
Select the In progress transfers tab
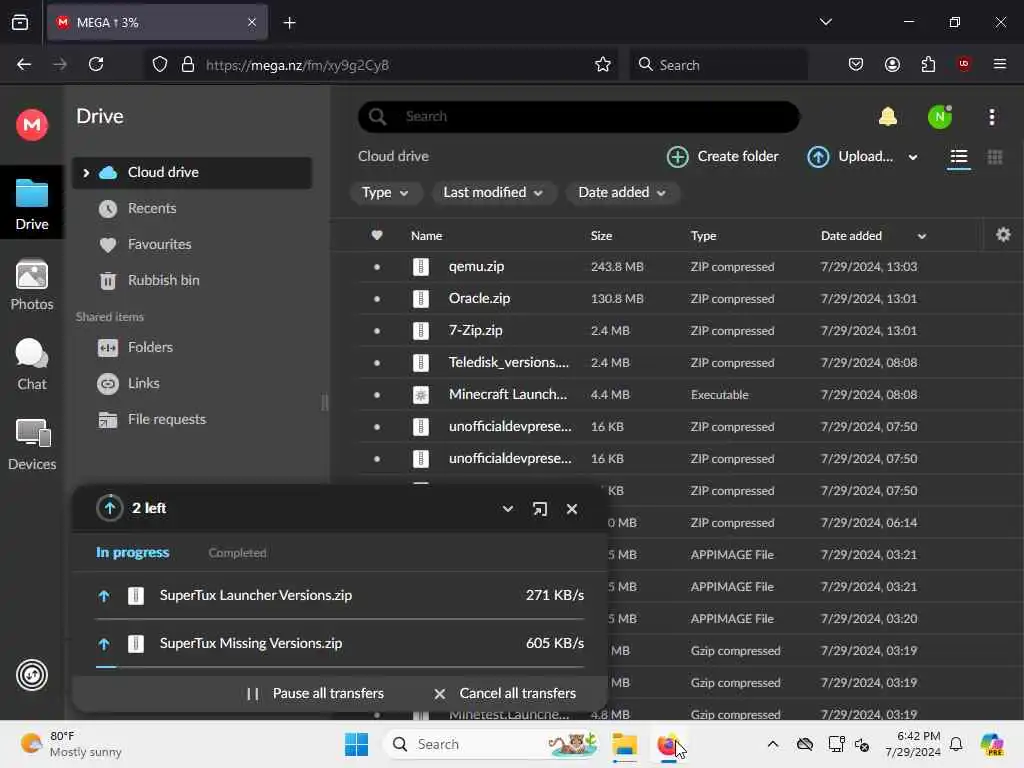(x=133, y=552)
